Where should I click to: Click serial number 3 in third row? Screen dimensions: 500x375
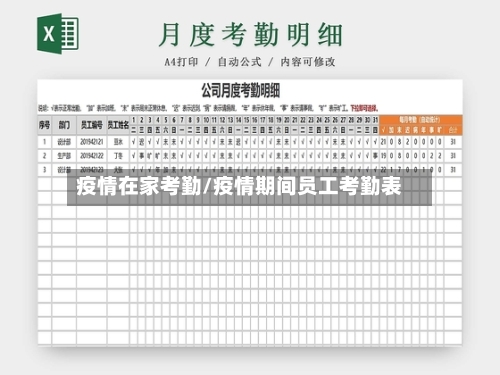(x=44, y=170)
